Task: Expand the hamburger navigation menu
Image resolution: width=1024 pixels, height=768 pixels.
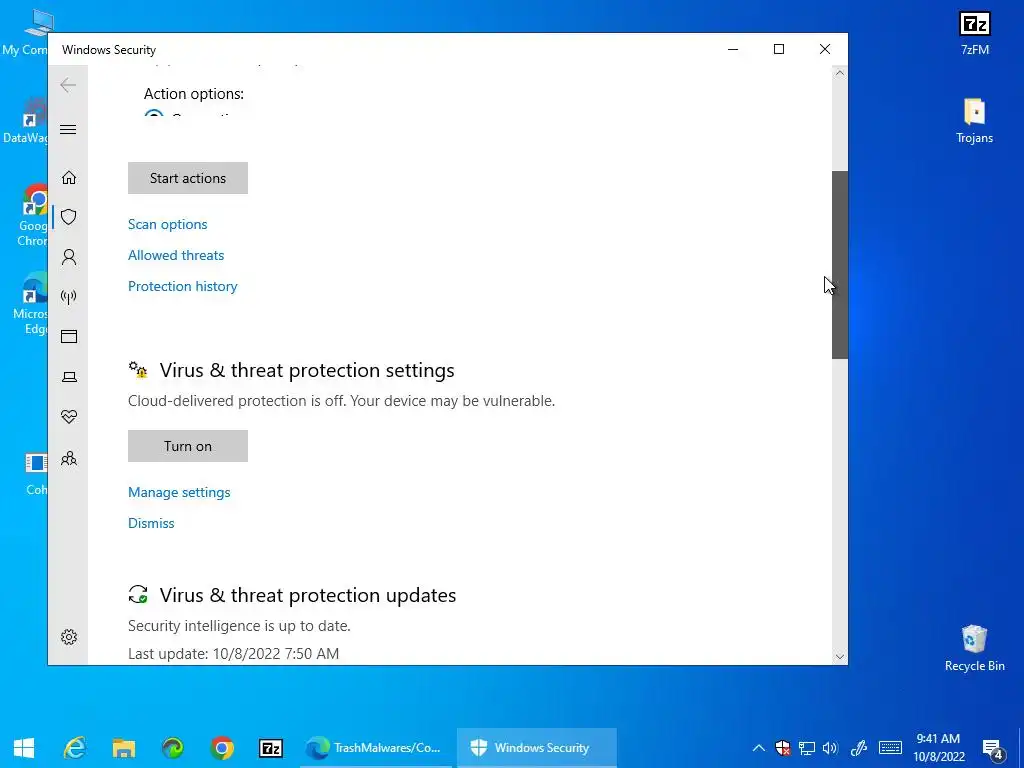Action: coord(68,129)
